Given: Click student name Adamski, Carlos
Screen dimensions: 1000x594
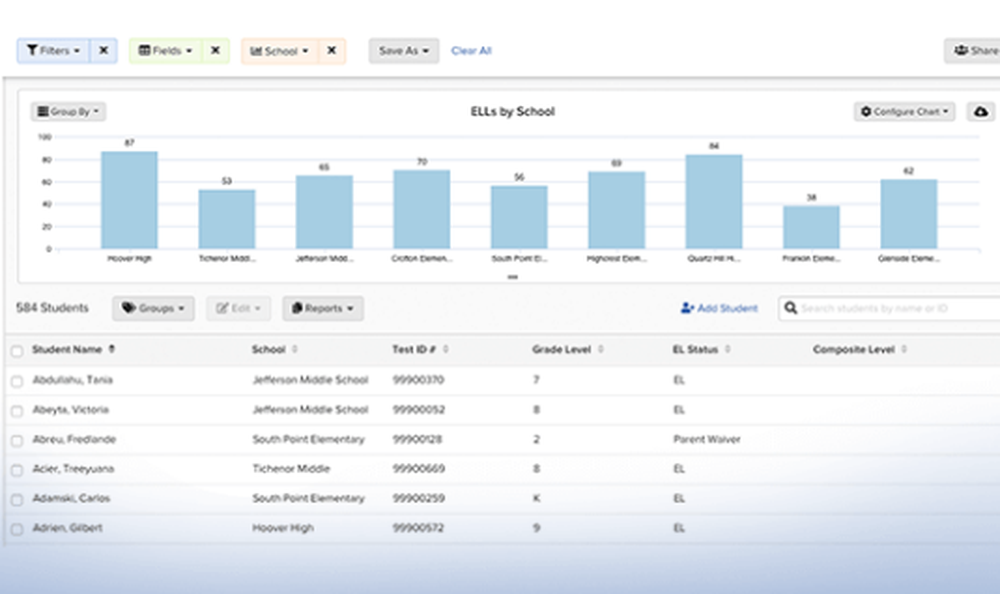Looking at the screenshot, I should coord(71,498).
